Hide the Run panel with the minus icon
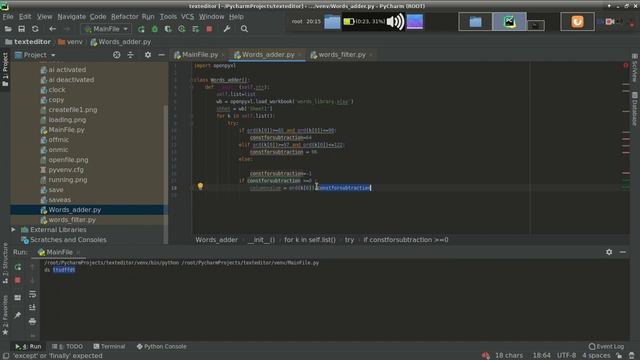The image size is (640, 360). pyautogui.click(x=623, y=252)
